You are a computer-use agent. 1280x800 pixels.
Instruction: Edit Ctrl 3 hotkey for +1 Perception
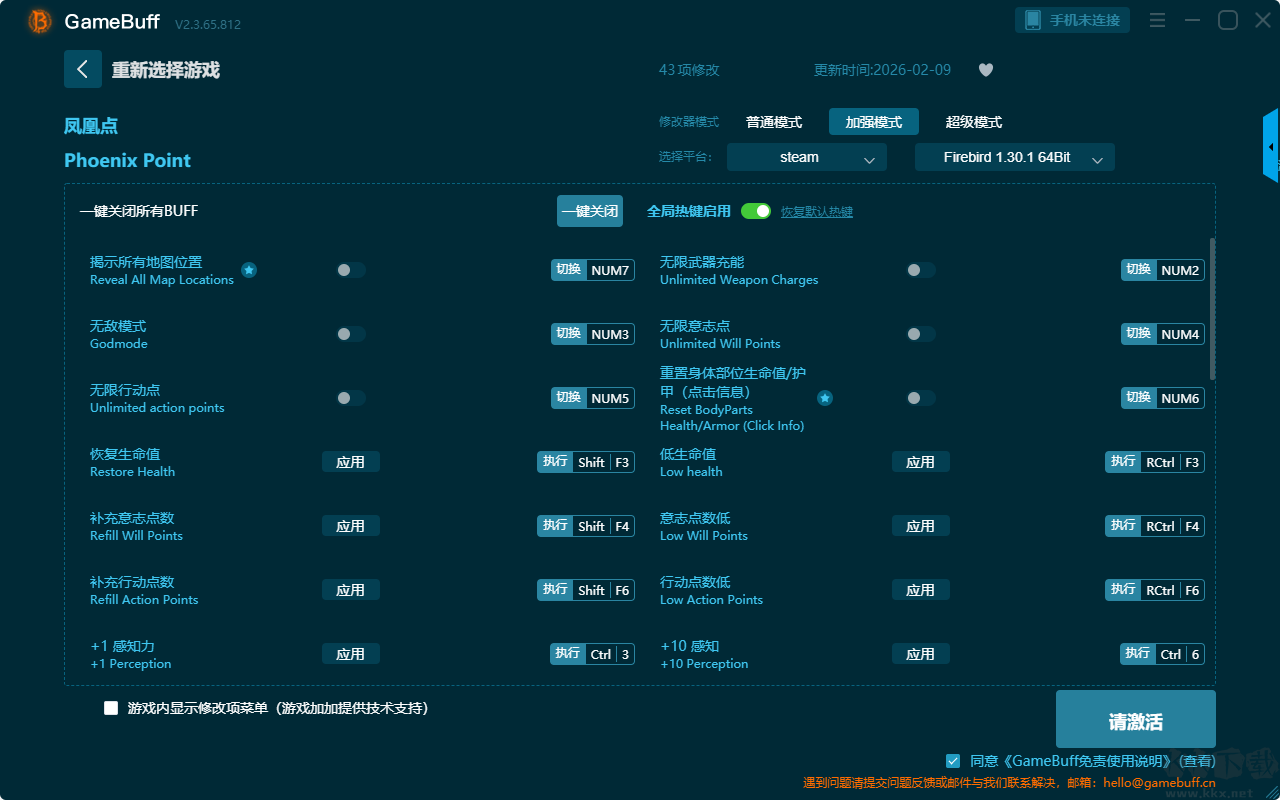(x=592, y=654)
